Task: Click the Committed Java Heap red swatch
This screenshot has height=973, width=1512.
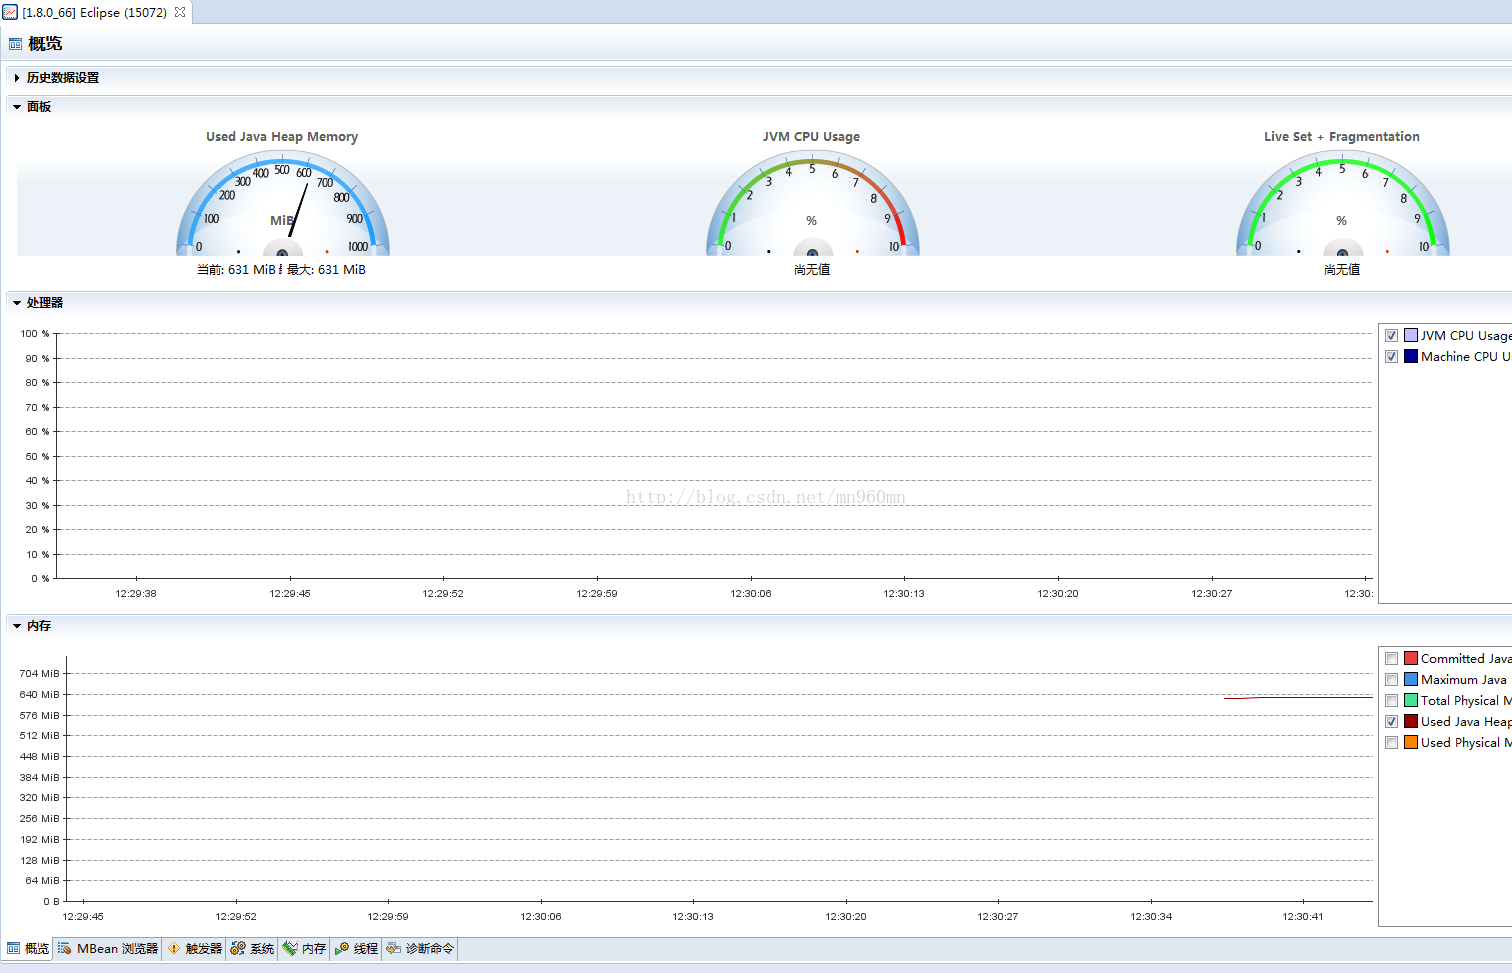Action: pyautogui.click(x=1411, y=659)
